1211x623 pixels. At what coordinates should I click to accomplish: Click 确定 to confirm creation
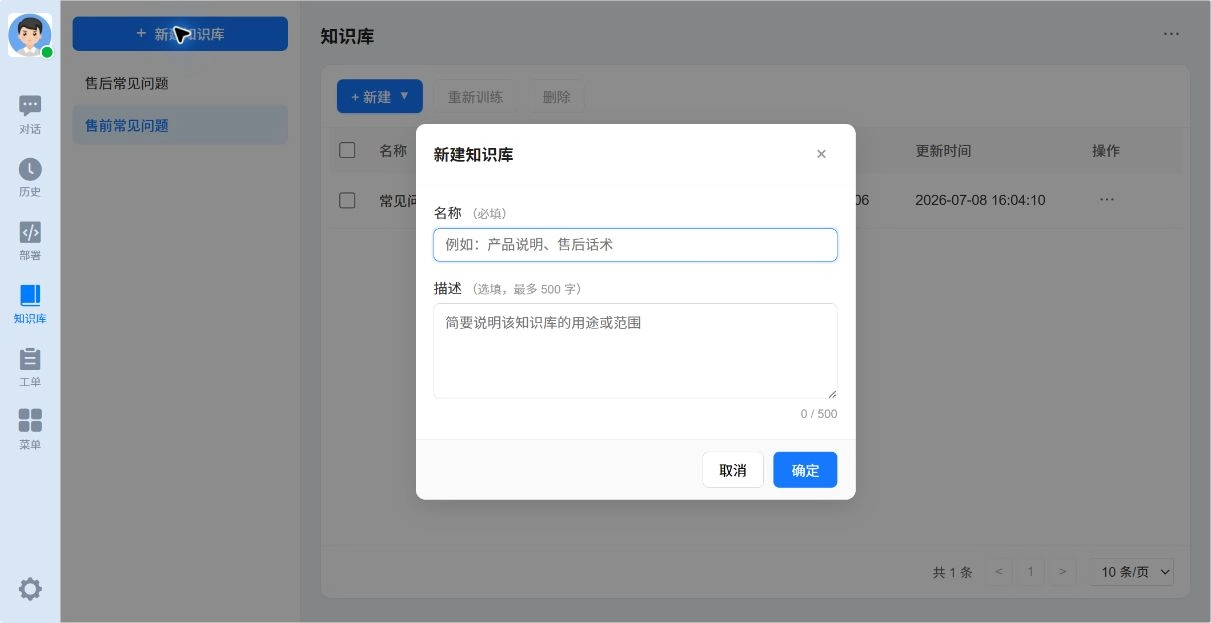tap(805, 470)
